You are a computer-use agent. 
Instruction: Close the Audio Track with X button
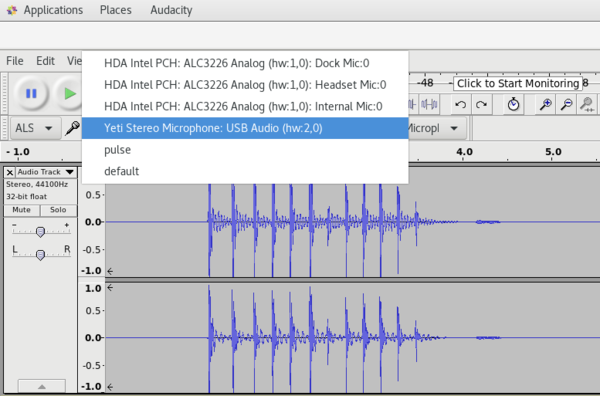(10, 173)
